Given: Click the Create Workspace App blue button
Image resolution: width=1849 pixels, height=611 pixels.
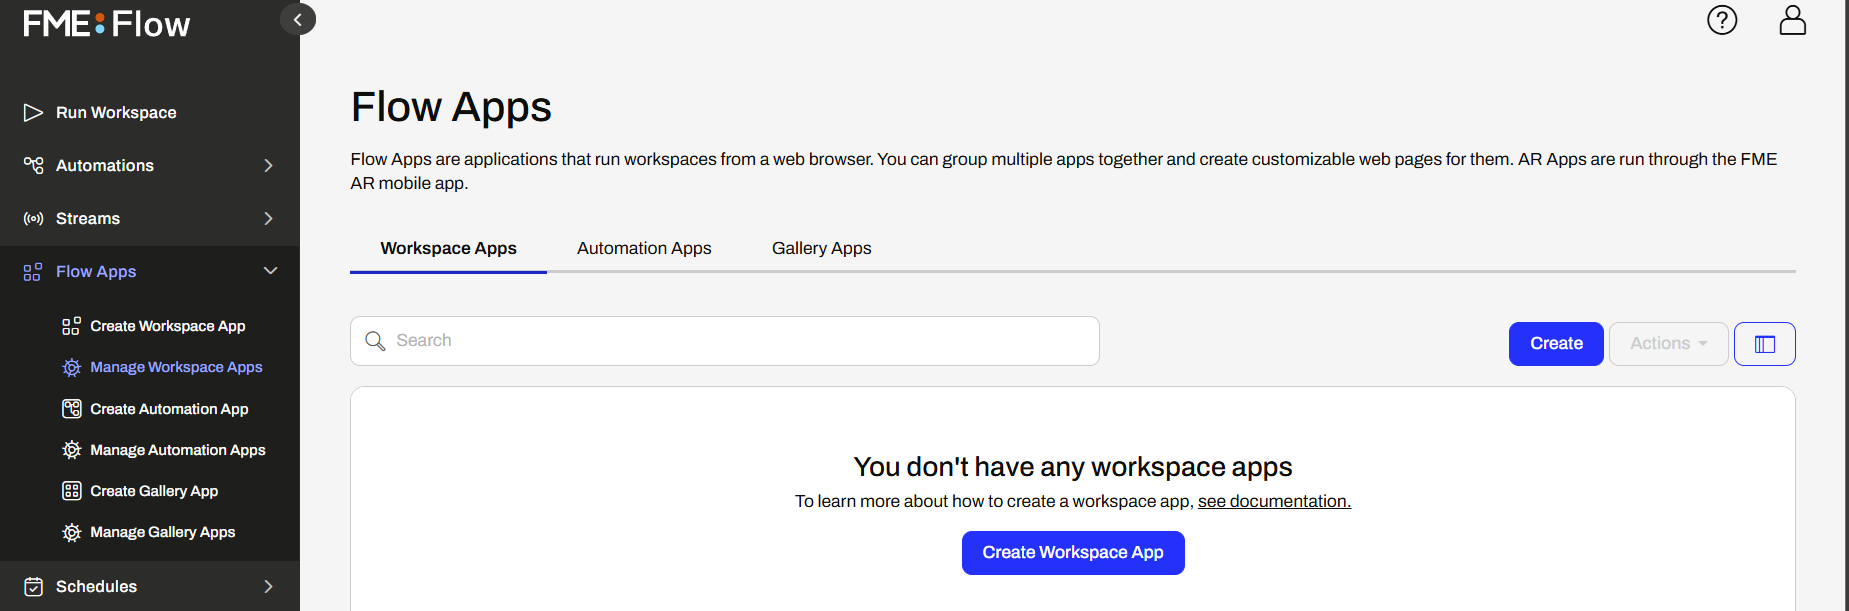Looking at the screenshot, I should 1073,553.
